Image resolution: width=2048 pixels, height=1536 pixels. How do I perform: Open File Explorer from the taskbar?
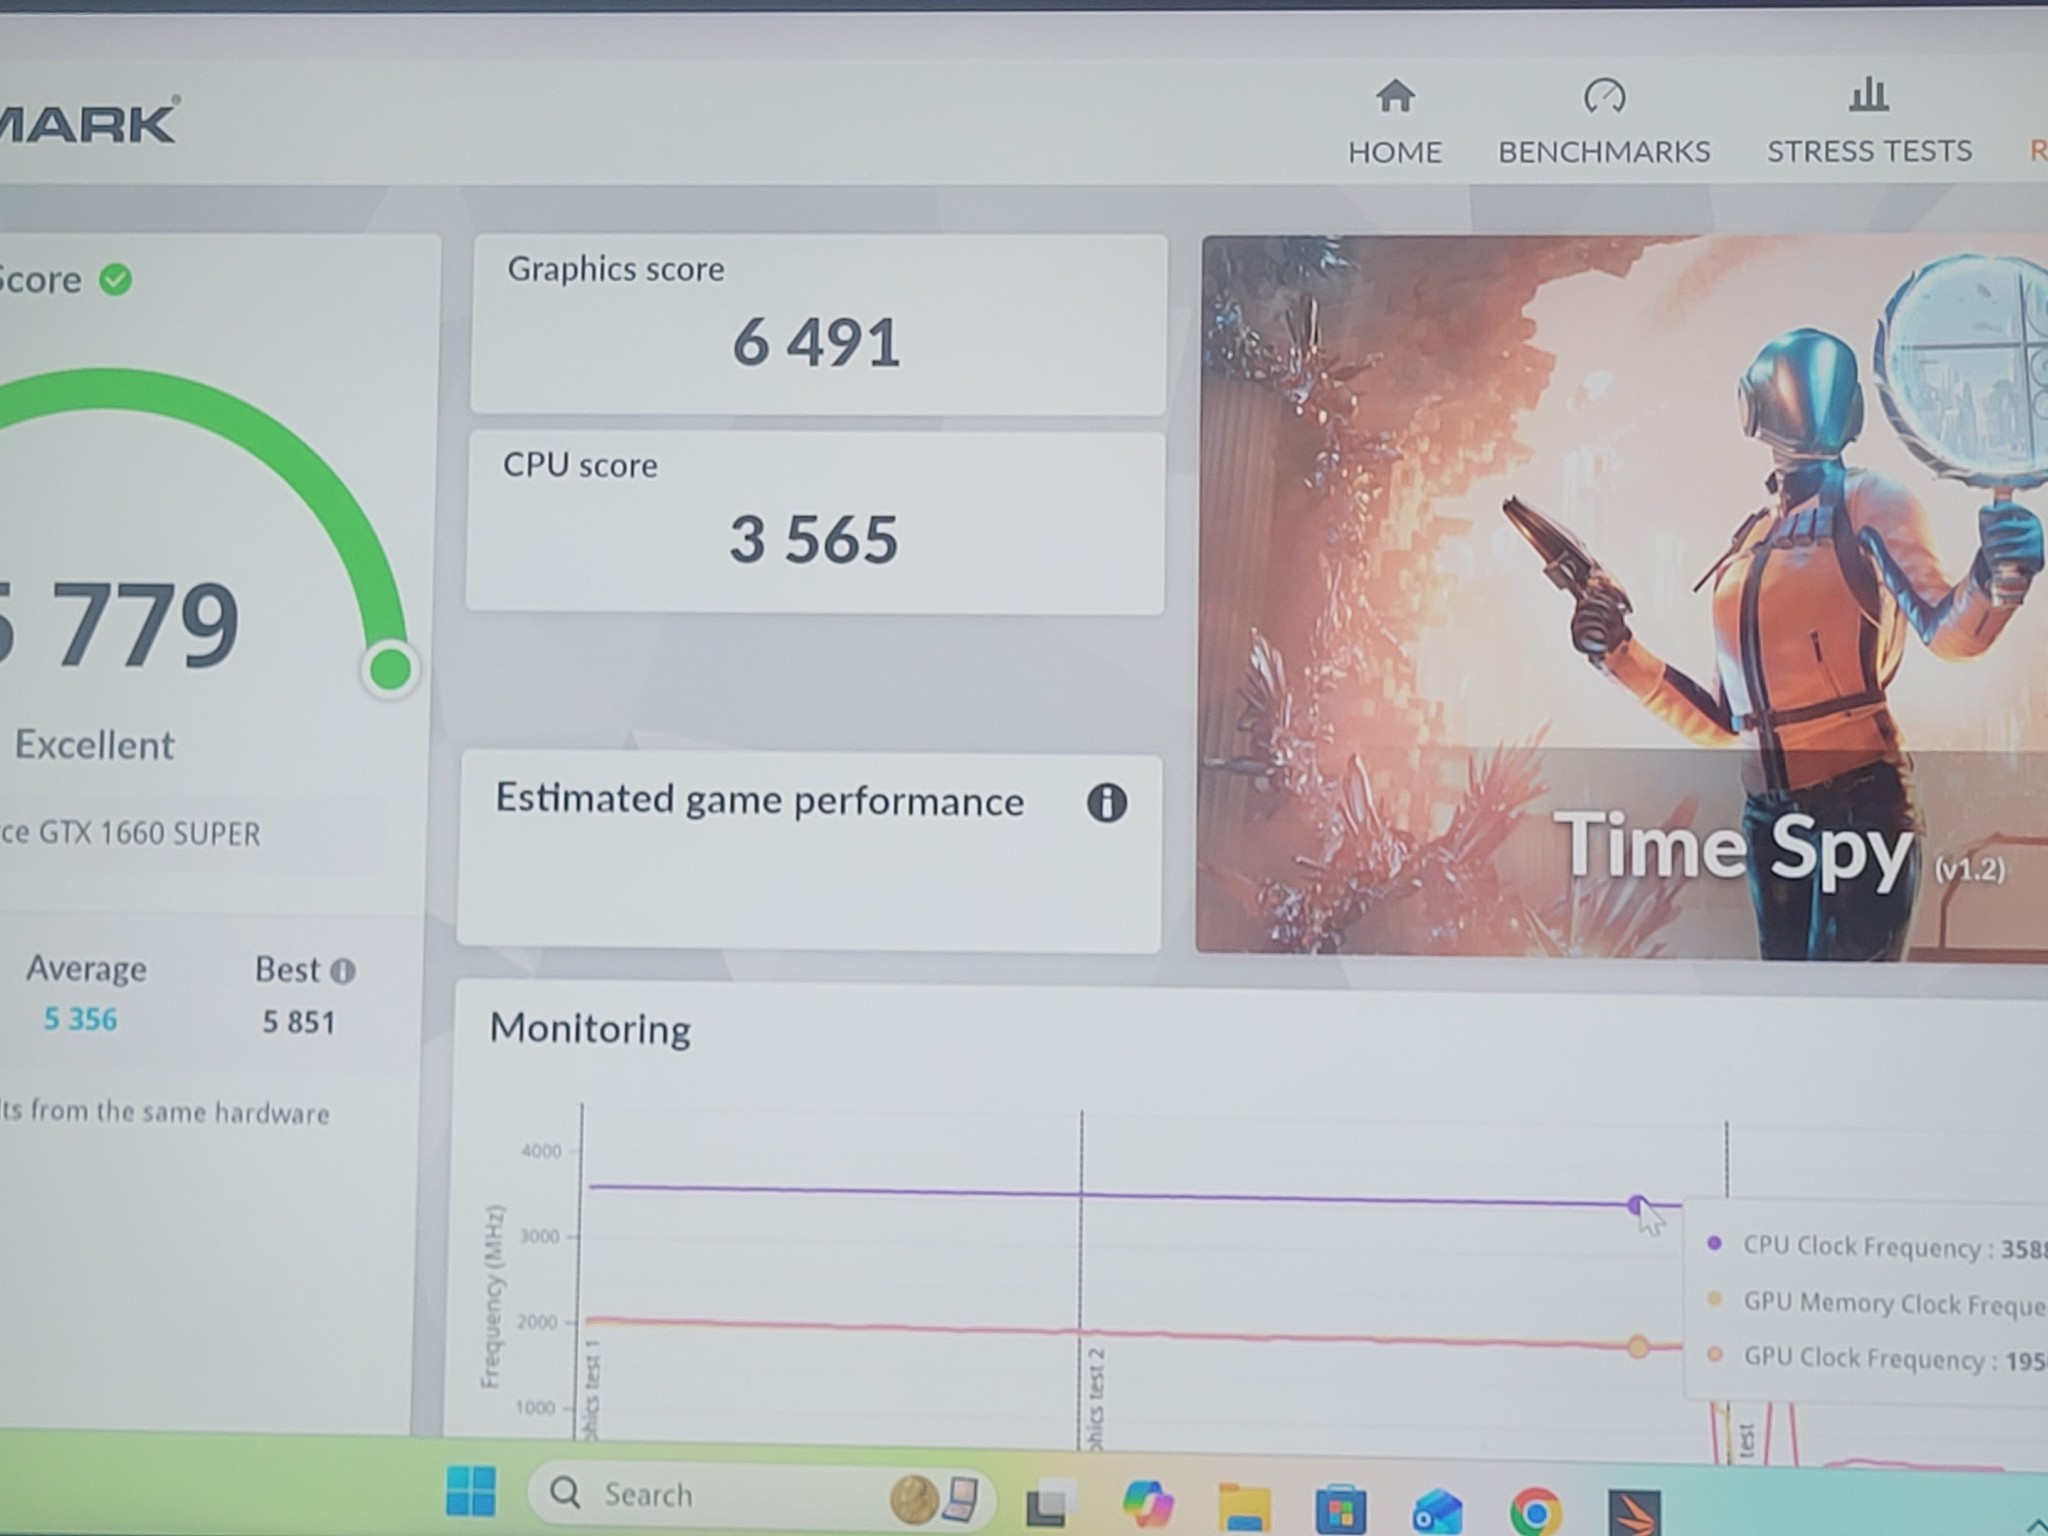coord(1244,1507)
